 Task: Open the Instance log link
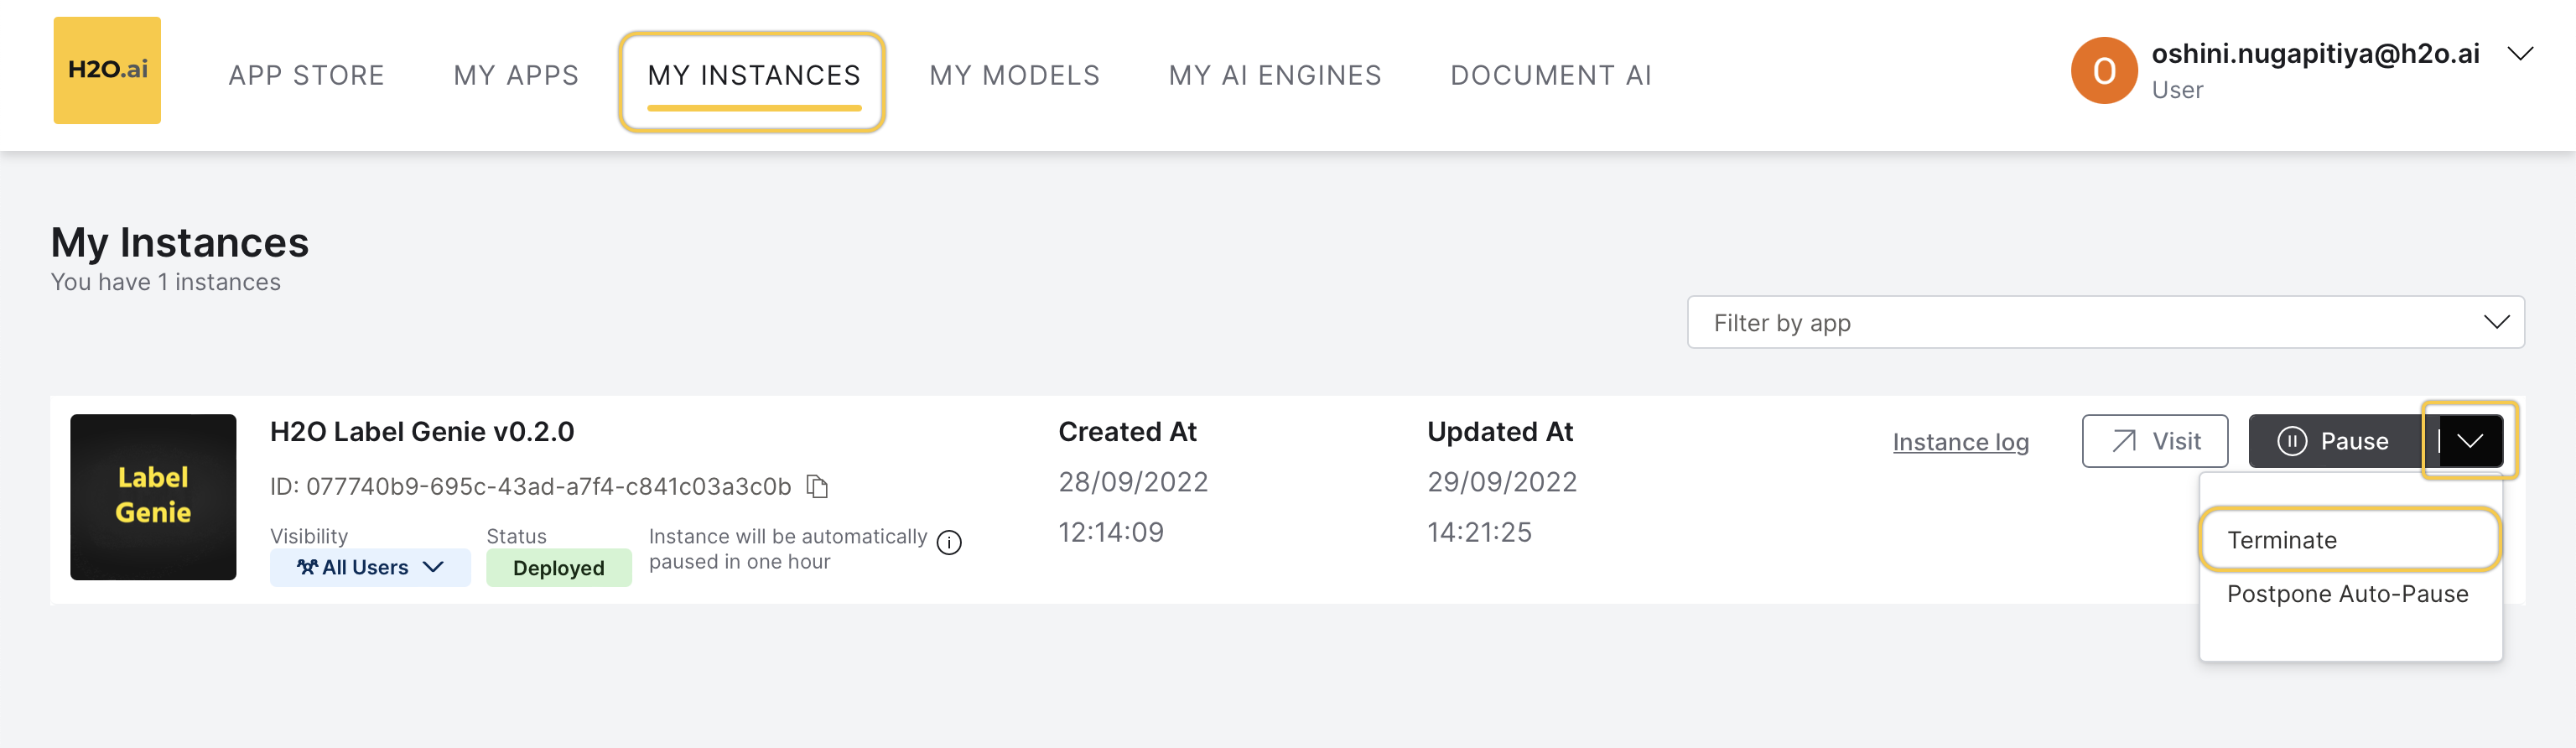click(1960, 442)
